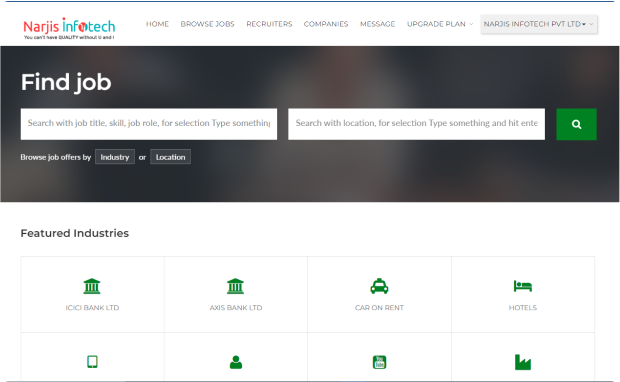Click the Narjis Infotech logo

click(x=69, y=28)
